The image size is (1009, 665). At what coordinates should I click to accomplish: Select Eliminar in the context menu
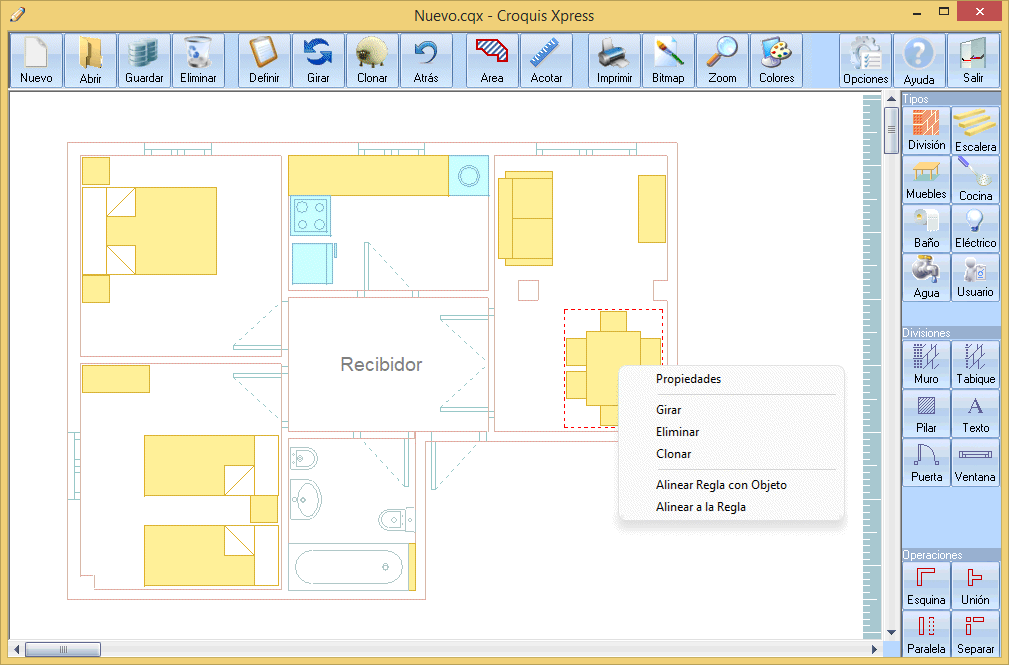point(677,432)
